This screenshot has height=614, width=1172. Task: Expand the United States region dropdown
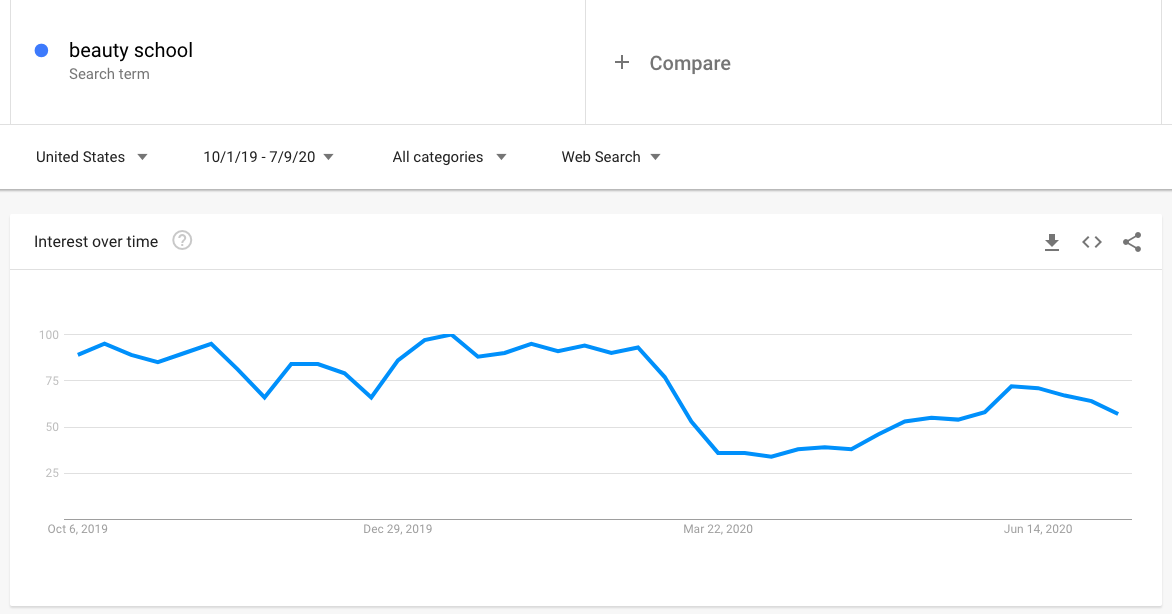pyautogui.click(x=91, y=157)
